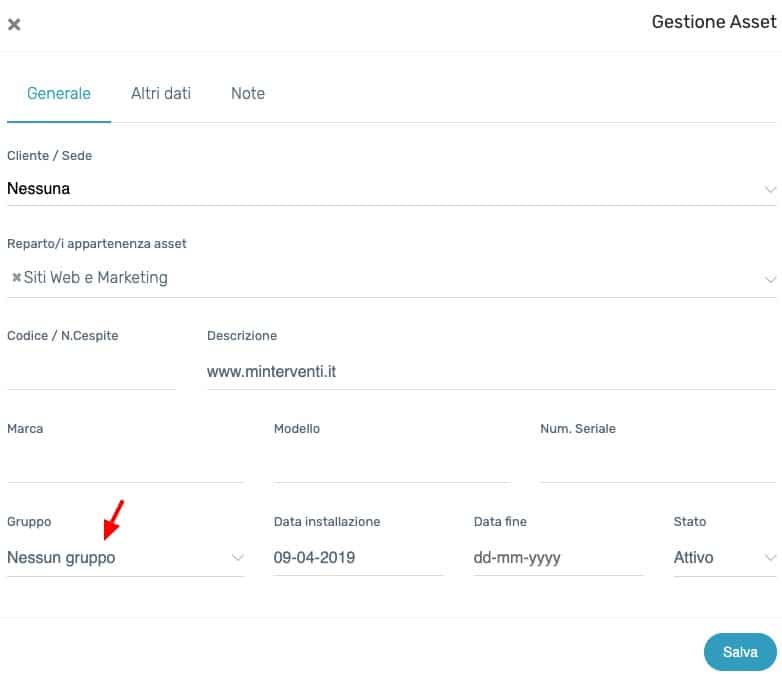Save the asset with the Salva button
The height and width of the screenshot is (674, 782).
tap(740, 652)
